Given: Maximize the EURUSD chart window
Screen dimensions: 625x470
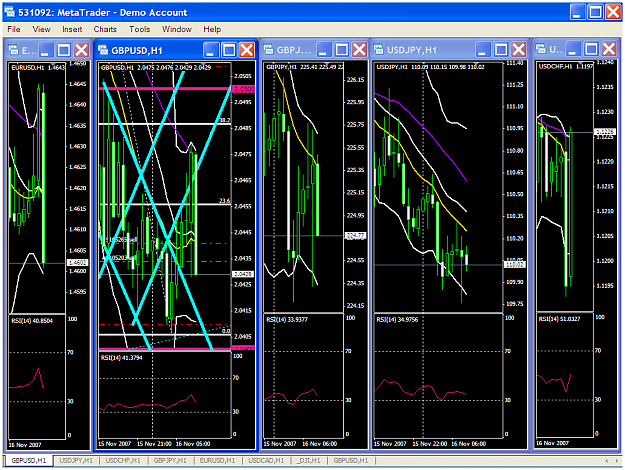Looking at the screenshot, I should [64, 50].
